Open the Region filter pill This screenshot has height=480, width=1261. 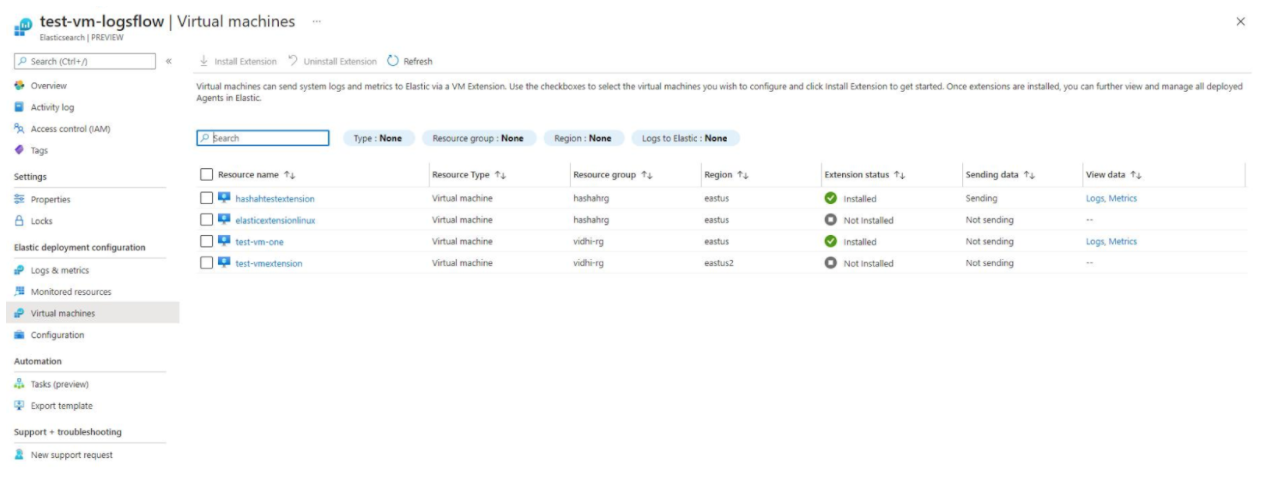pyautogui.click(x=583, y=138)
